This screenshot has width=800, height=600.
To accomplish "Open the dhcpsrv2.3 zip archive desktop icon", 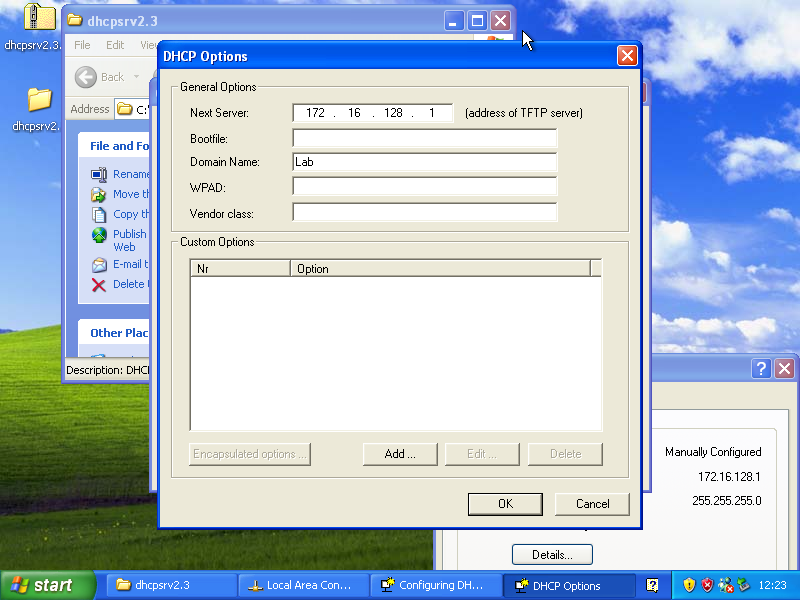I will click(x=38, y=18).
